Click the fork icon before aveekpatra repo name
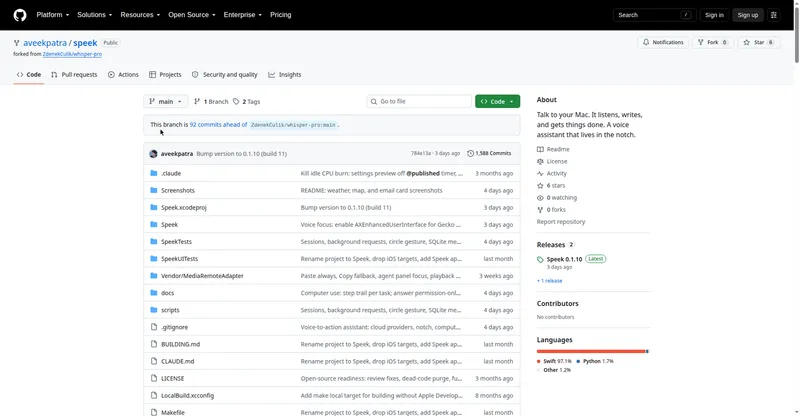This screenshot has width=800, height=416. (17, 43)
